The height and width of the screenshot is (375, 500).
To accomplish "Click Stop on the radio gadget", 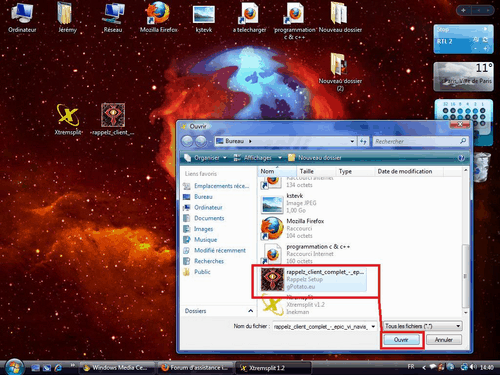I will (443, 29).
